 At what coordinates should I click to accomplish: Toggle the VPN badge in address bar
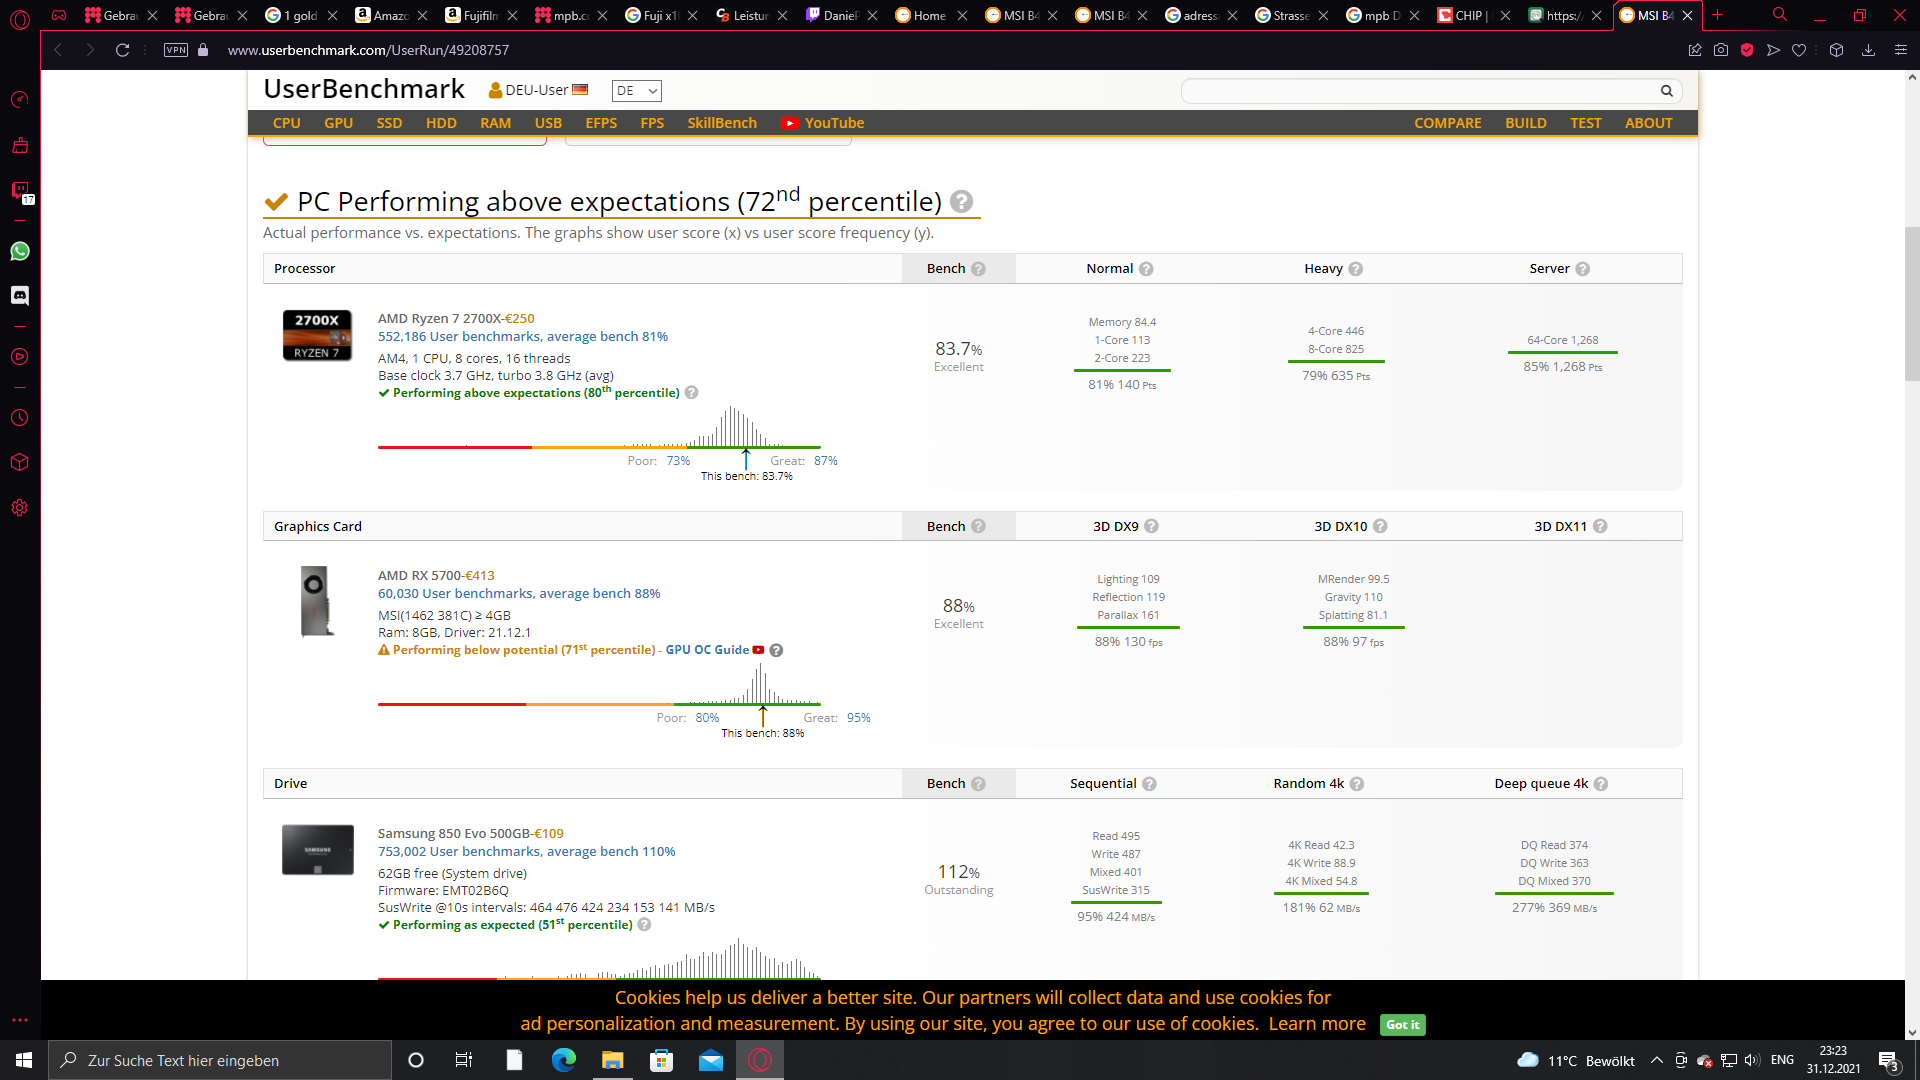point(176,50)
